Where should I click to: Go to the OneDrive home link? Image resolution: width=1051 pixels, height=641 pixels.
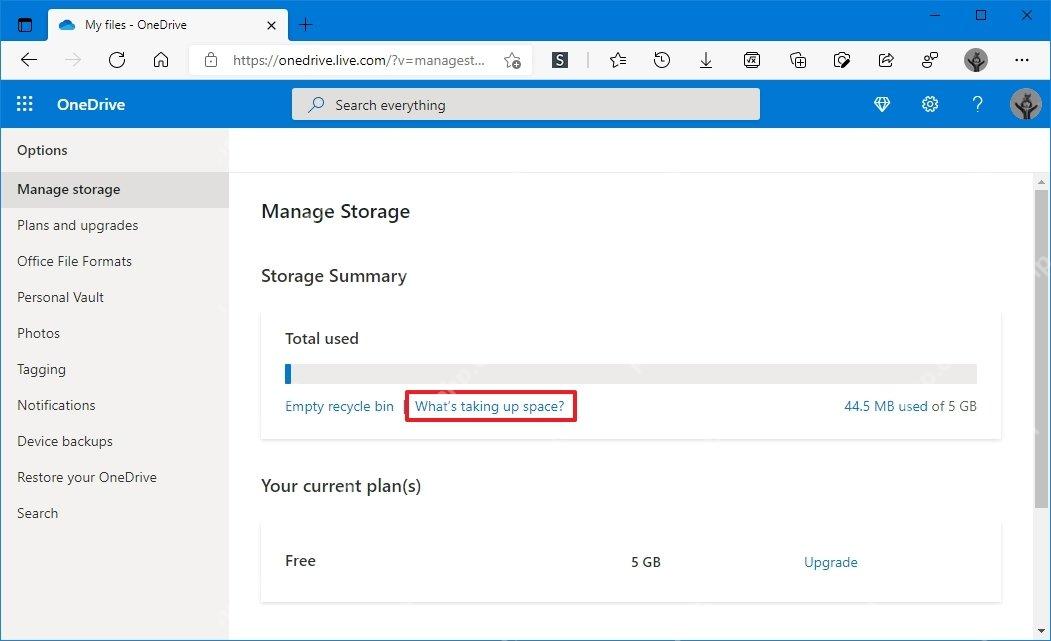click(x=91, y=105)
